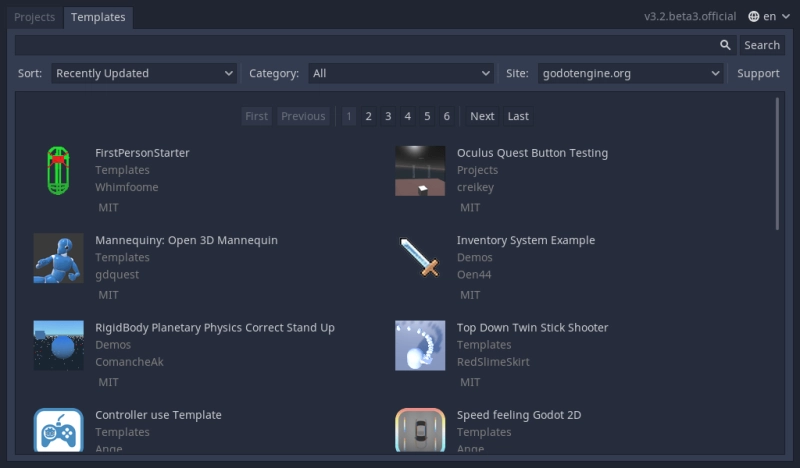Click Templates category under Top Down Twin Stick

coord(484,344)
